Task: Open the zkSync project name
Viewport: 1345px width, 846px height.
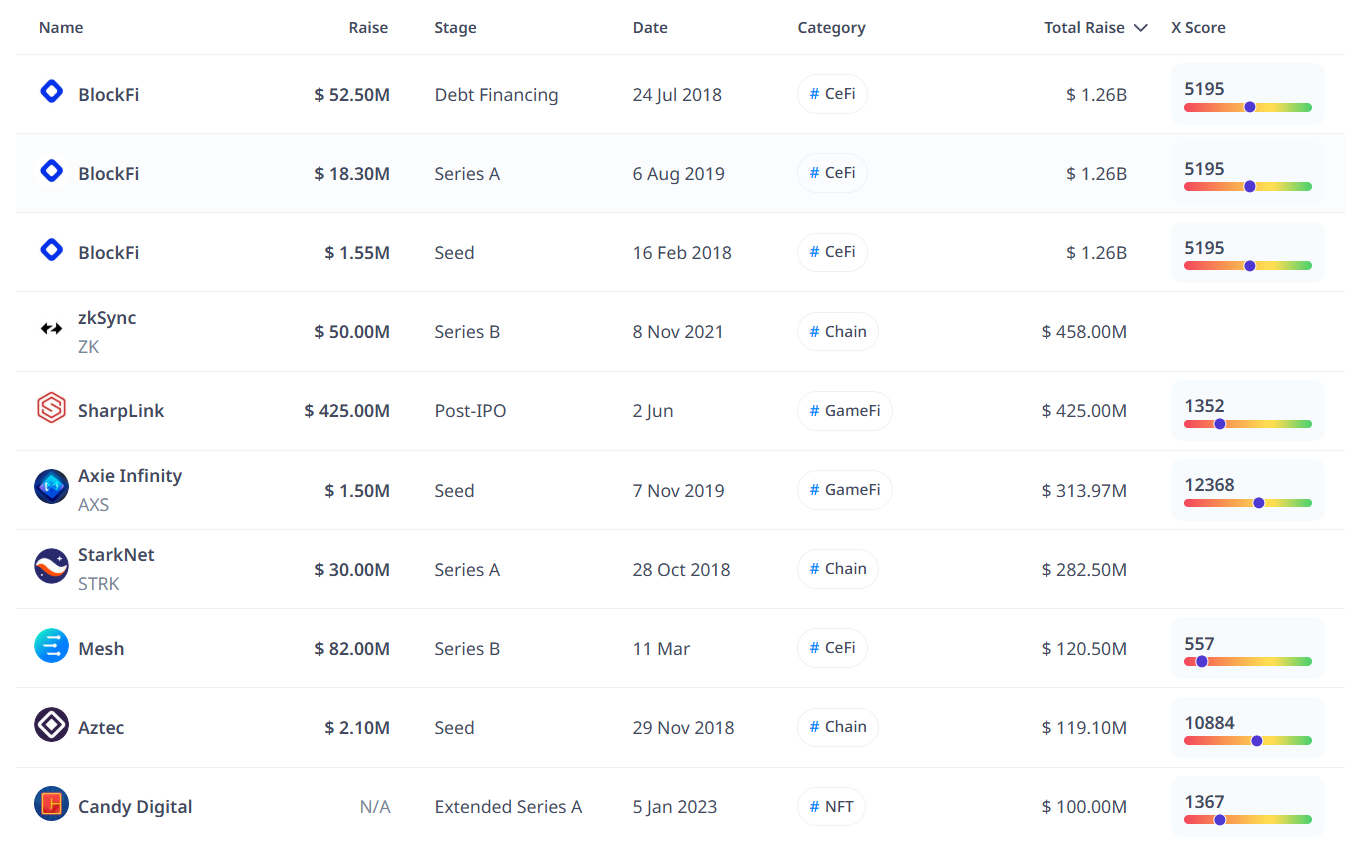Action: [x=107, y=318]
